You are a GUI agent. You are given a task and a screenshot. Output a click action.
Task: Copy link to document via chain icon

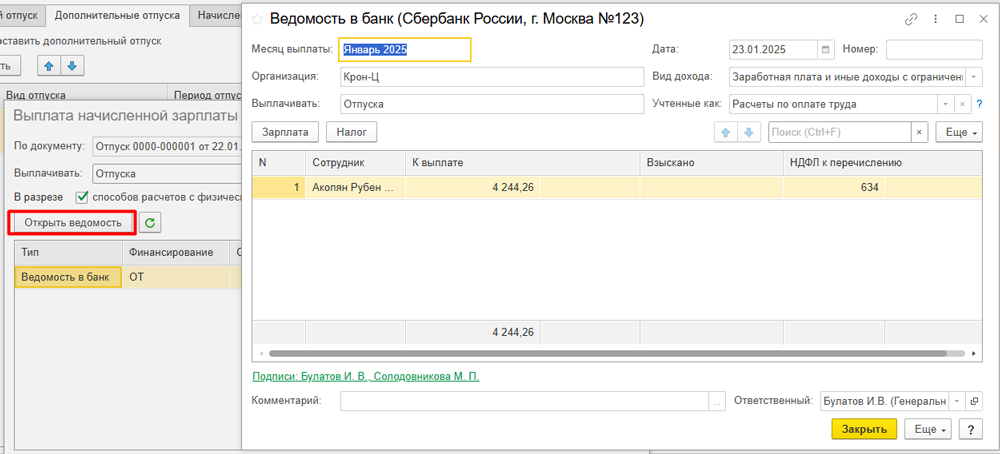911,19
